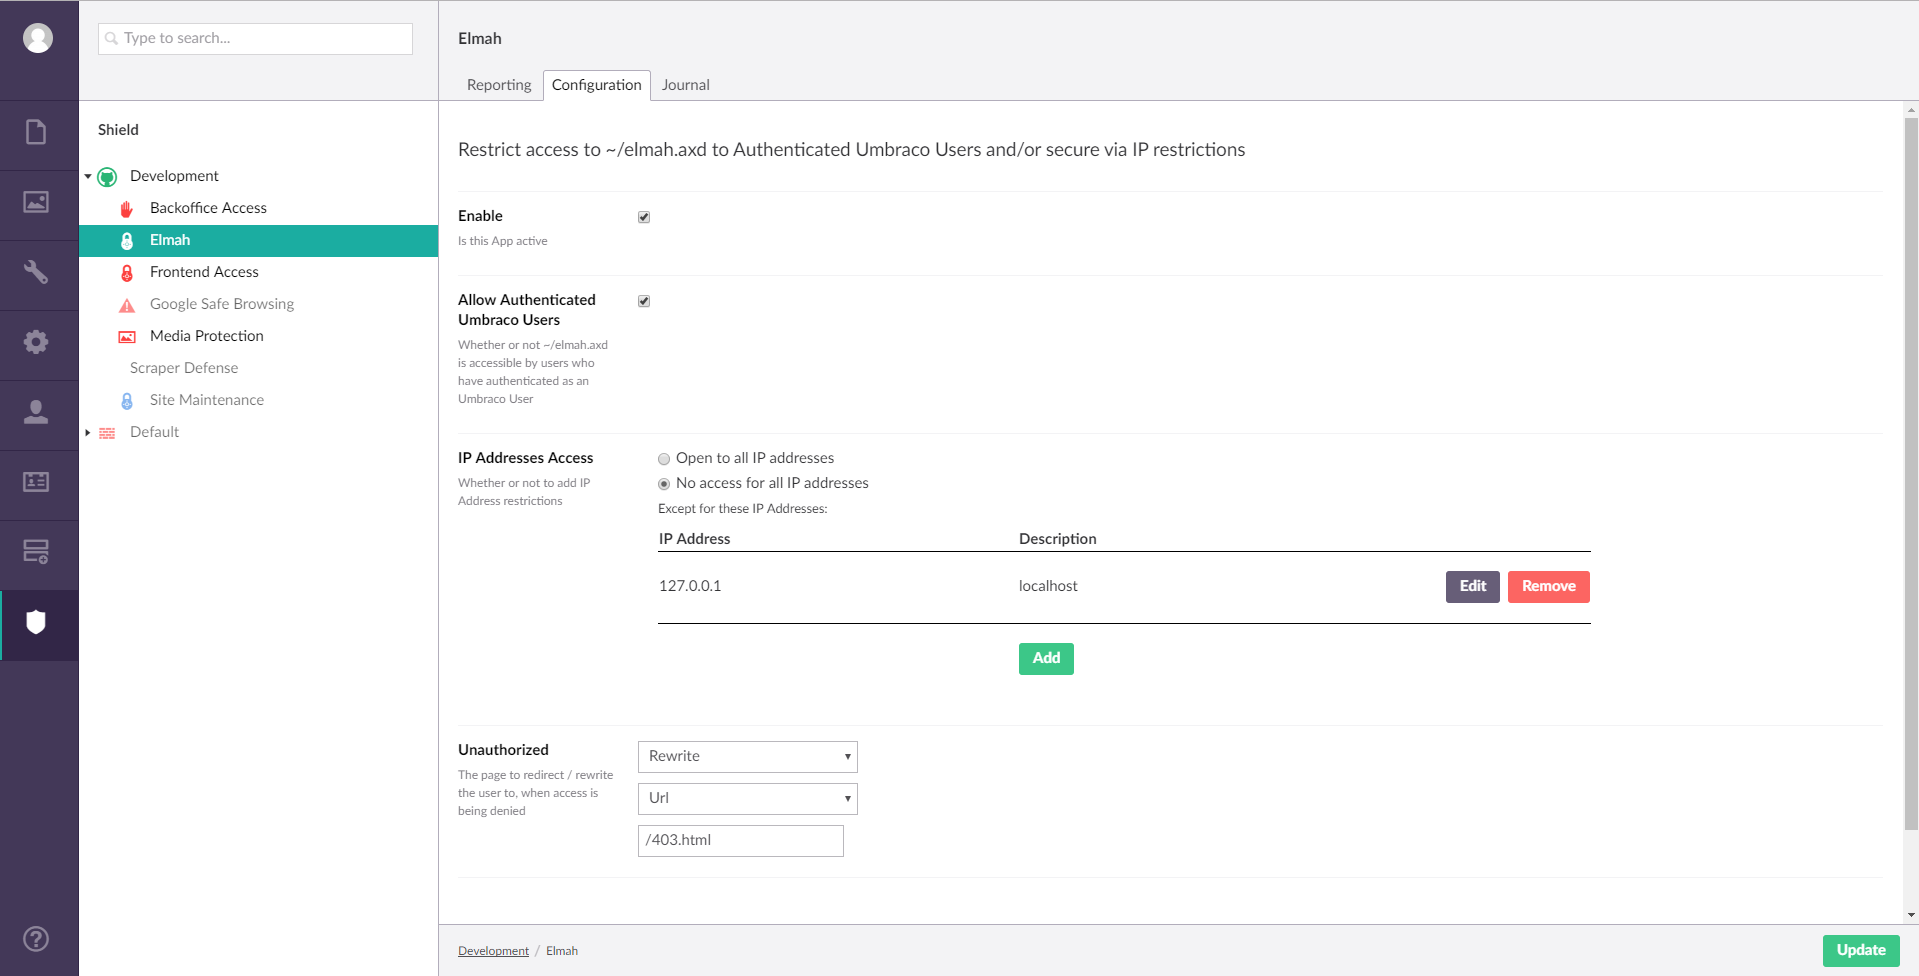Open the Members card section
1919x976 pixels.
[x=36, y=482]
